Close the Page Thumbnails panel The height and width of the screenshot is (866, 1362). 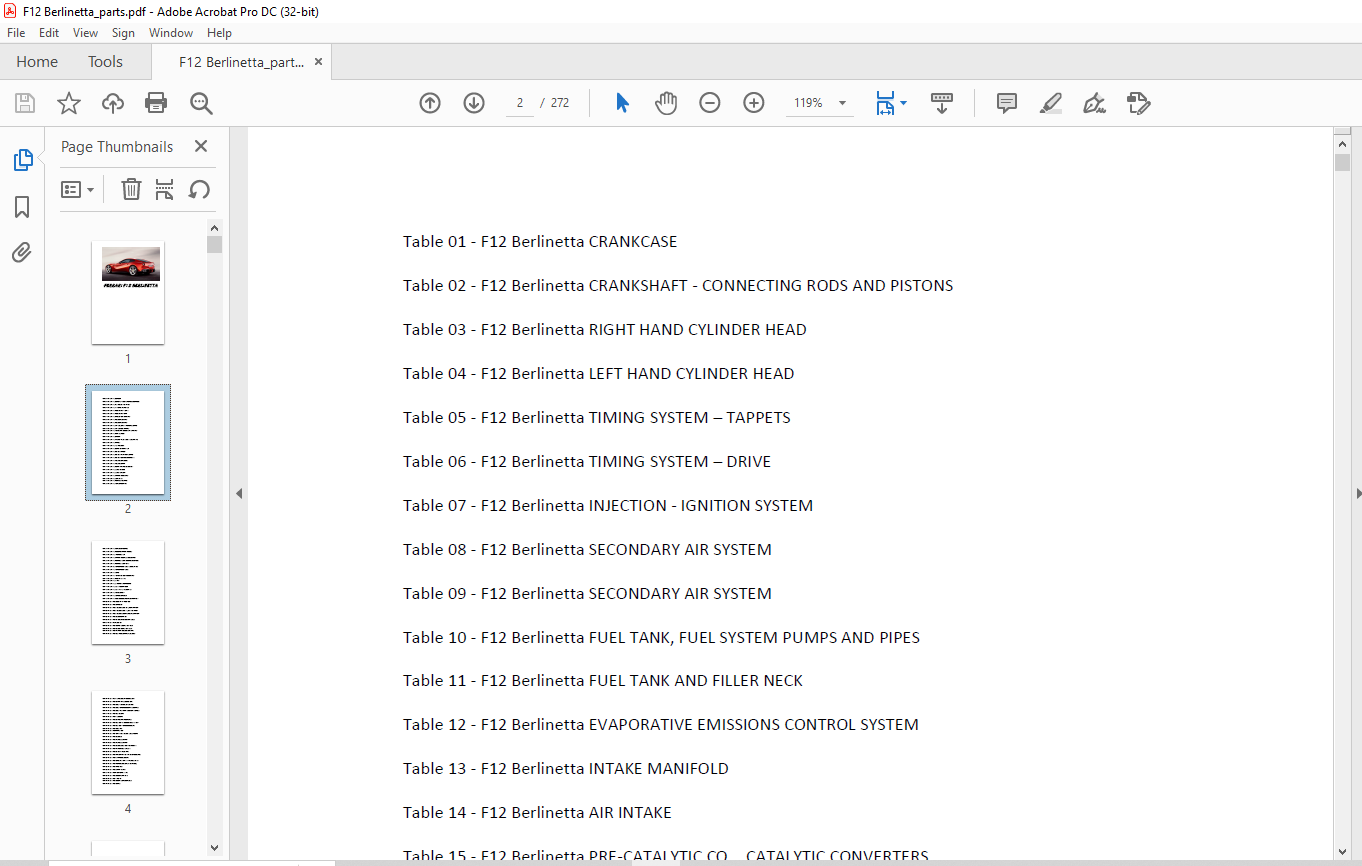click(x=201, y=146)
